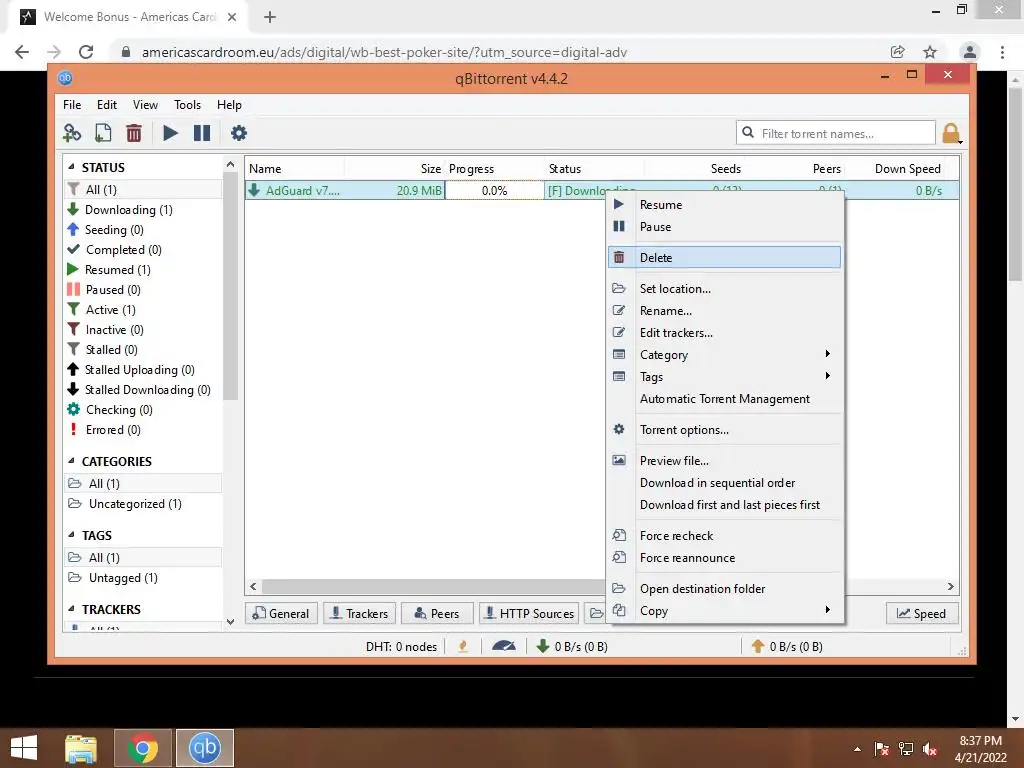Open the View menu
The height and width of the screenshot is (768, 1024).
(145, 104)
